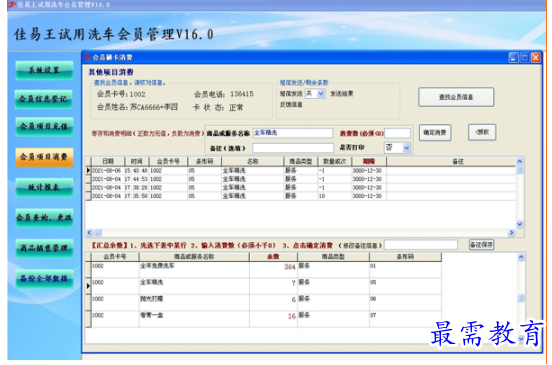Screen dimensions: 552x365
Task: Click the 授权 button
Action: pos(482,132)
